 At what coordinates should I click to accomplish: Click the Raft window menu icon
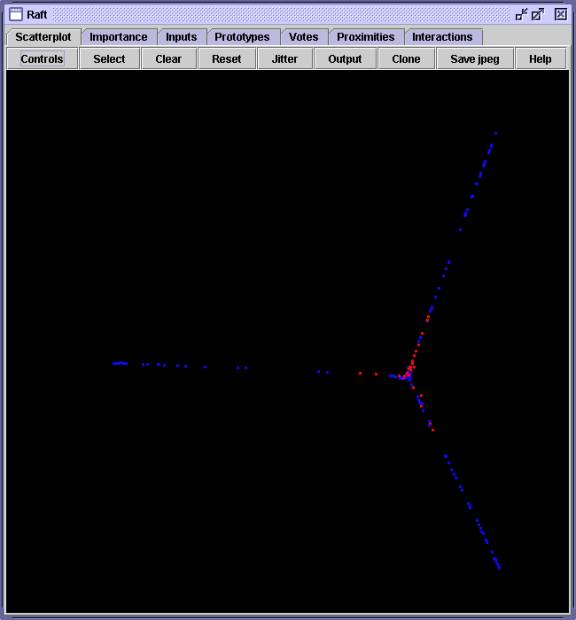click(16, 14)
